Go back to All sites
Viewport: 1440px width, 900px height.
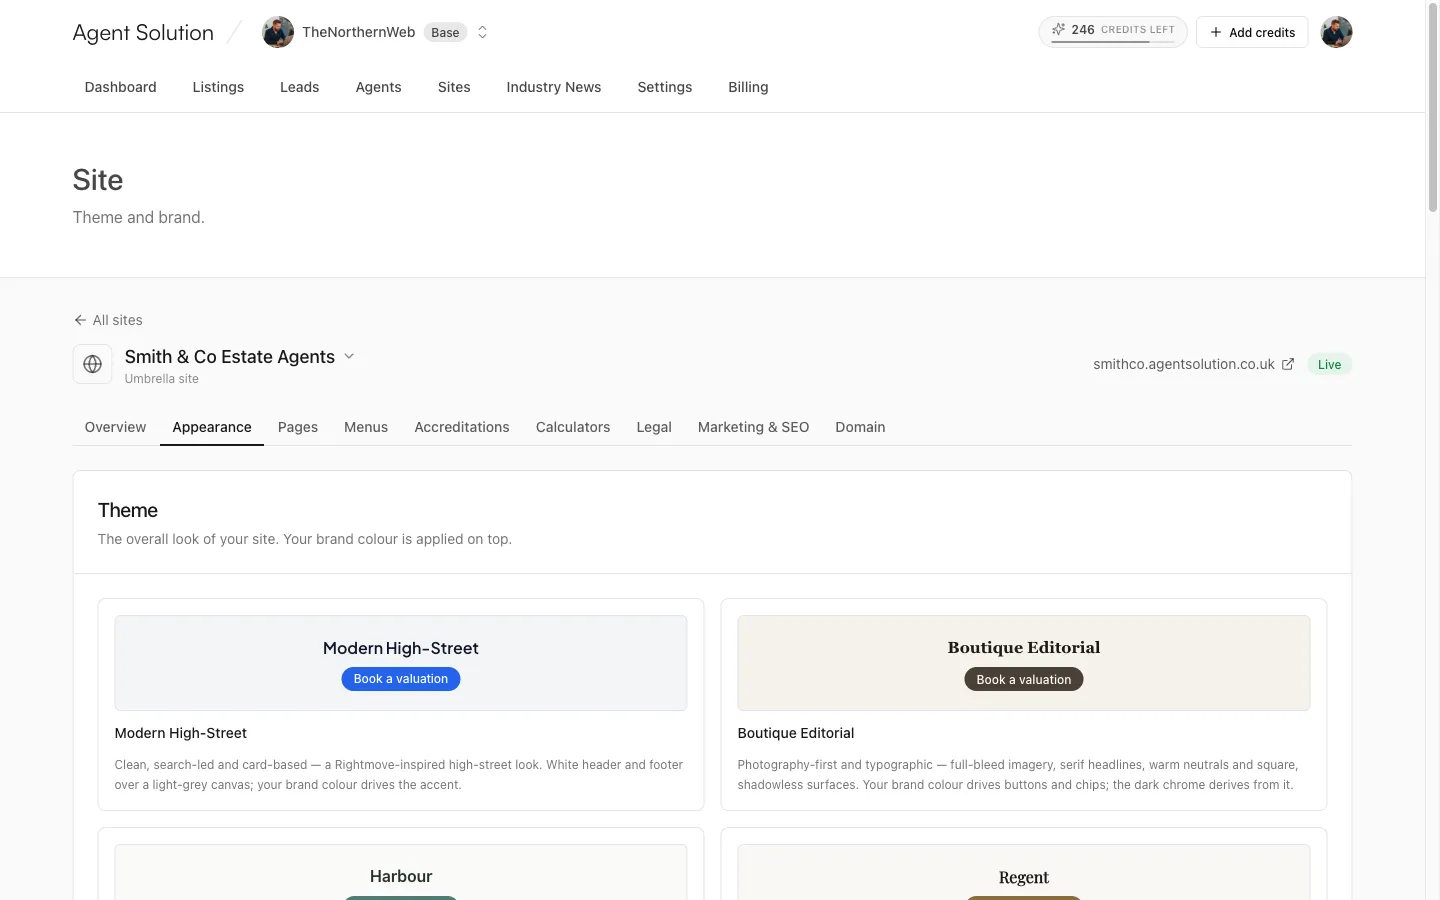(108, 320)
